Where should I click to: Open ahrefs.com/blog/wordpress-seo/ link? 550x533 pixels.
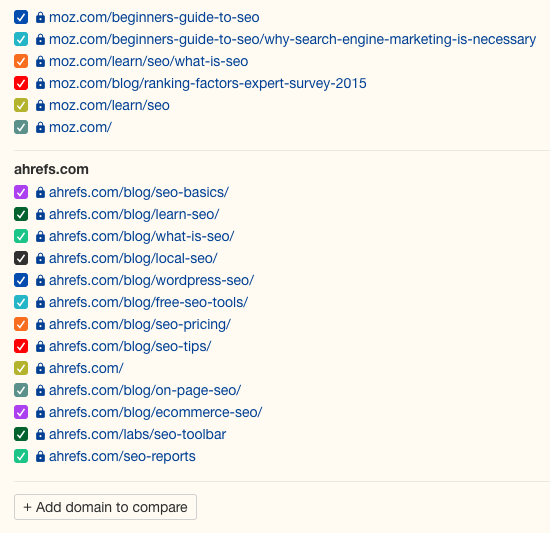click(x=152, y=281)
